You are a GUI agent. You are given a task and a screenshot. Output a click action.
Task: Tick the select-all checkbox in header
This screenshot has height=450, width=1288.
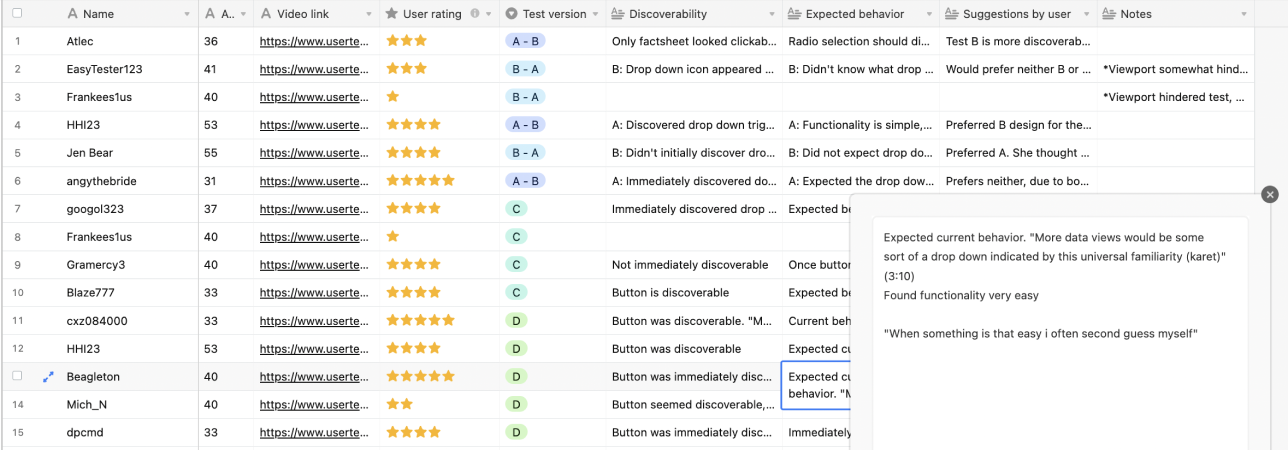click(17, 14)
